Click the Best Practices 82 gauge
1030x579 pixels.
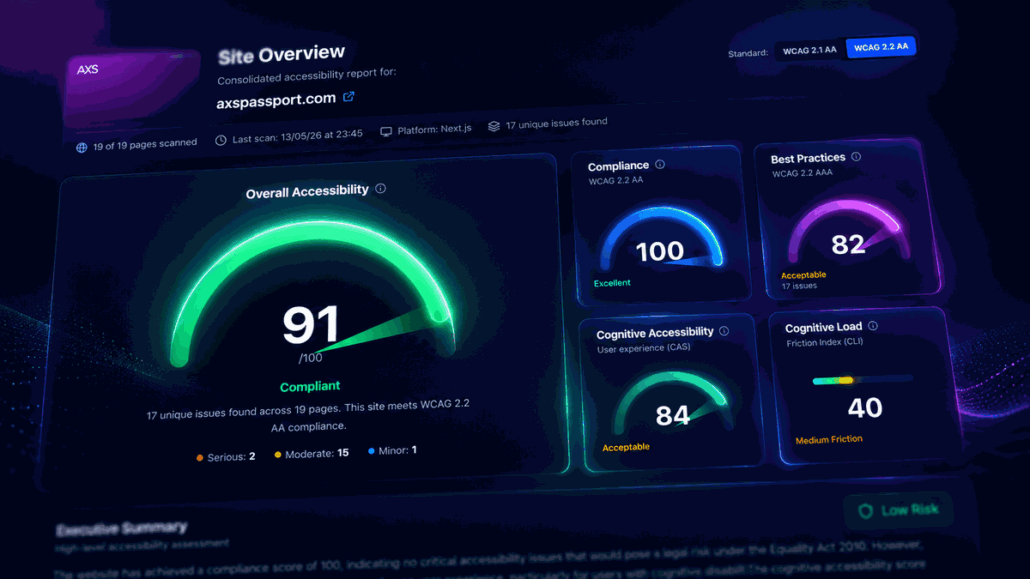point(848,231)
